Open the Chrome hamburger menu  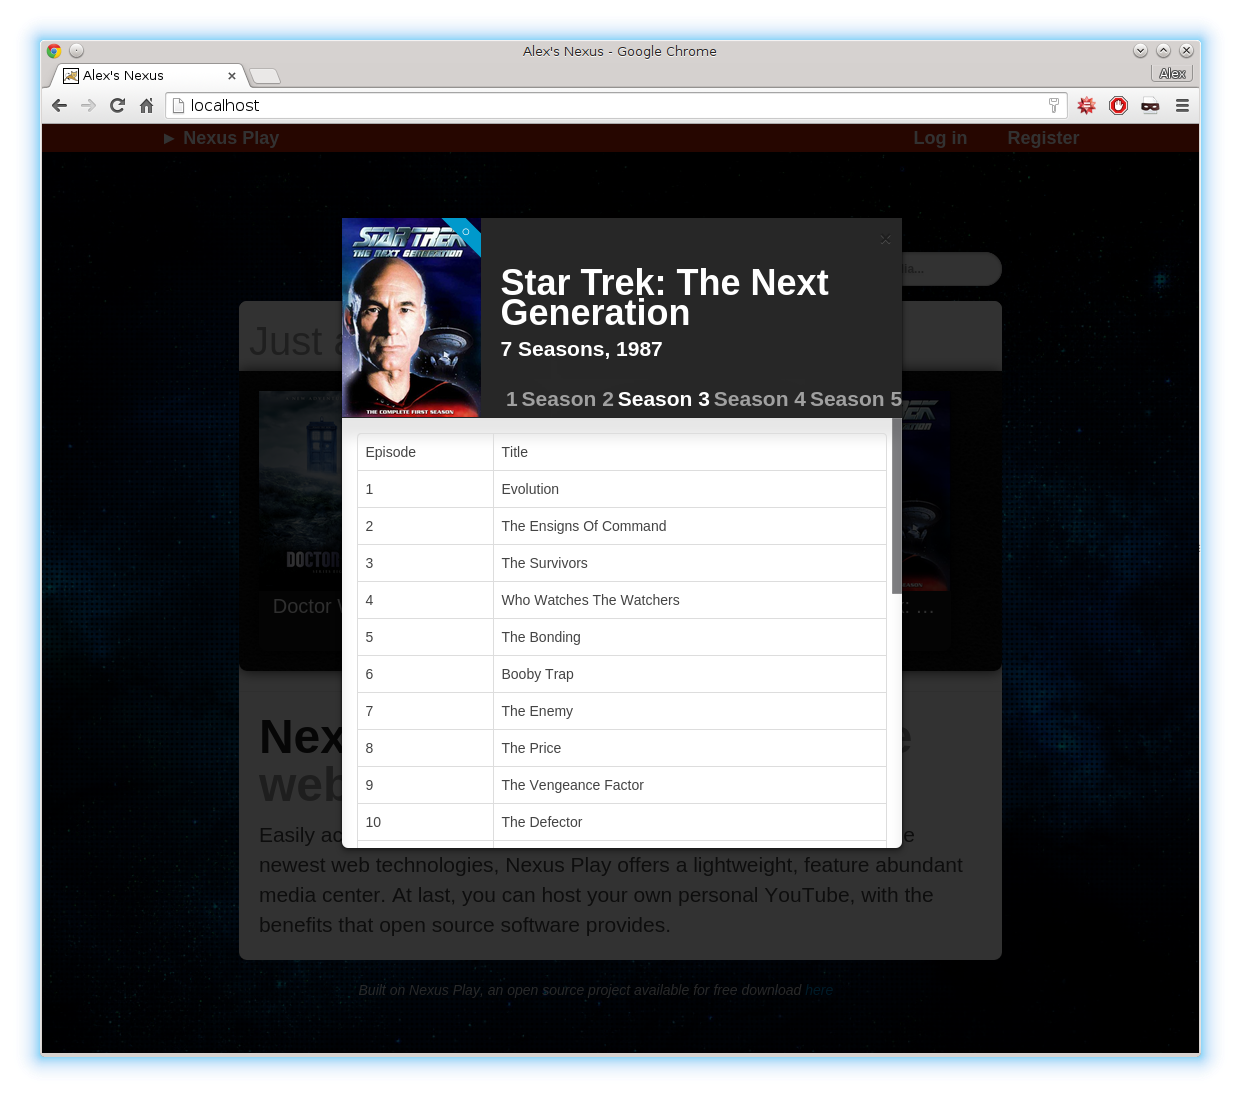[x=1182, y=106]
